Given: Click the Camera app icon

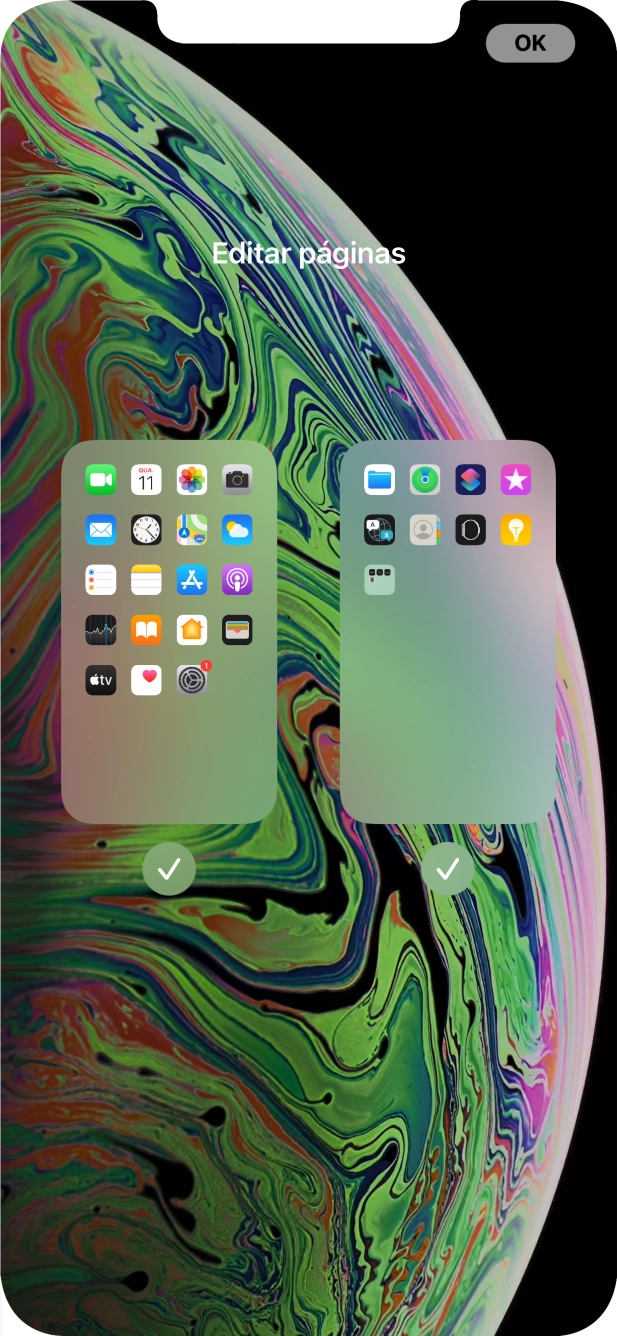Looking at the screenshot, I should (x=237, y=480).
